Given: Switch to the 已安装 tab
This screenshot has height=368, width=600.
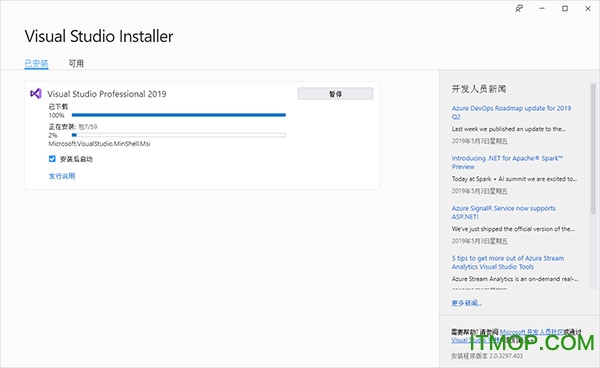Looking at the screenshot, I should [36, 64].
